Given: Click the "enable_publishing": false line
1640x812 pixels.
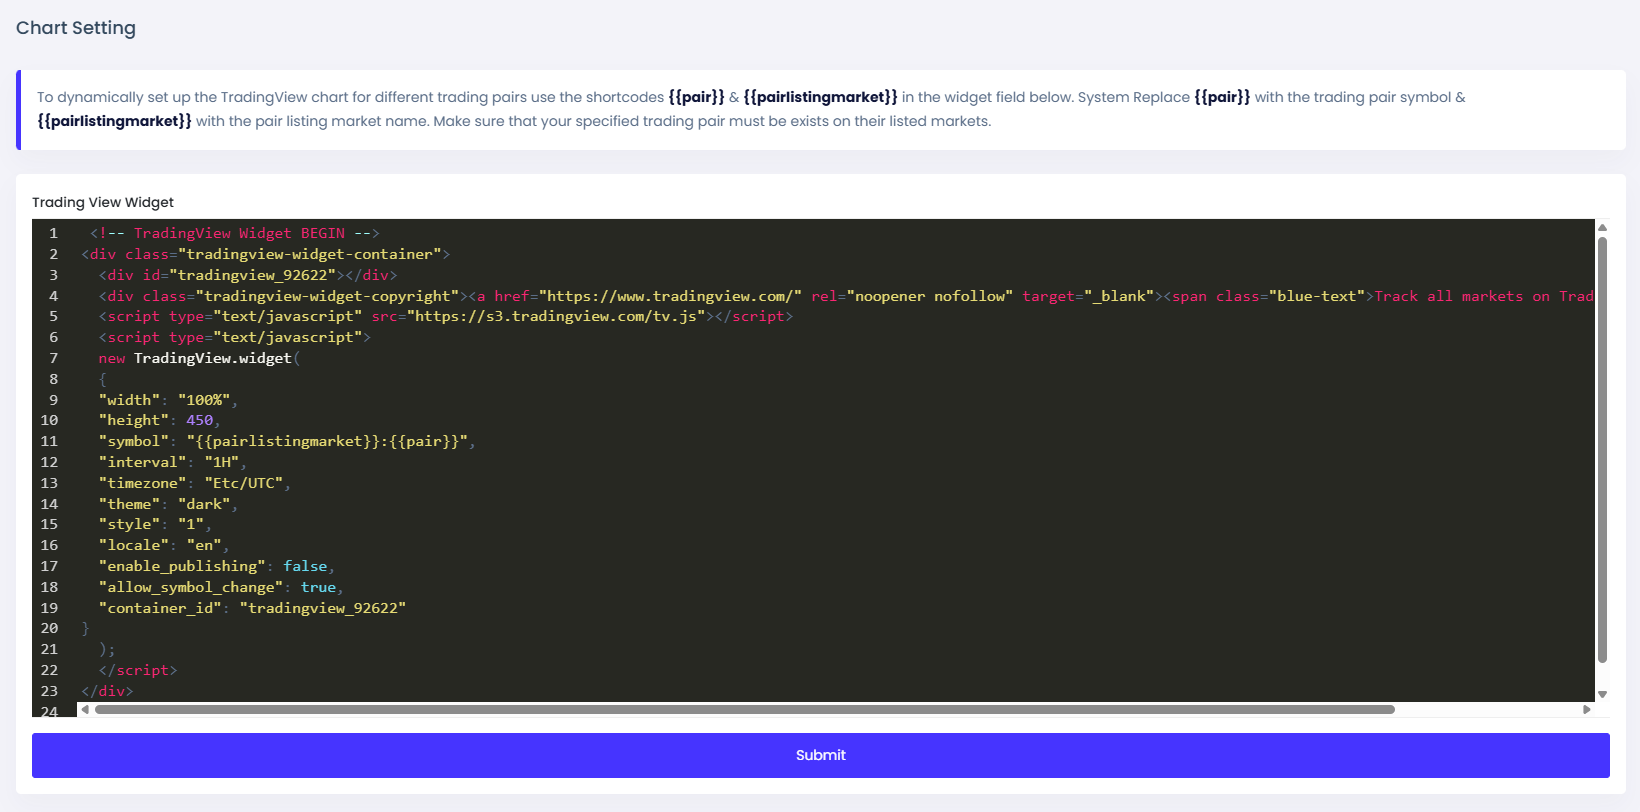Looking at the screenshot, I should pyautogui.click(x=216, y=566).
